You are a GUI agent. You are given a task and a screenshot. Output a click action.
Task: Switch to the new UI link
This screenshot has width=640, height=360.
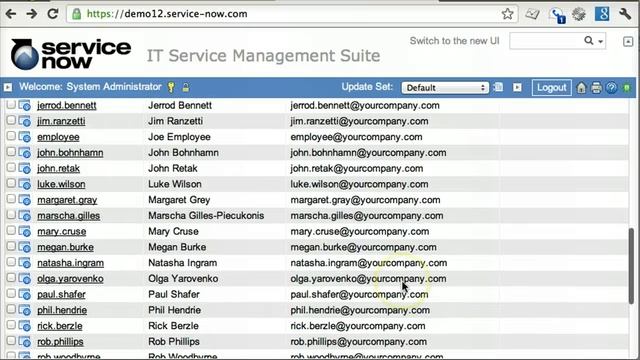click(x=454, y=41)
